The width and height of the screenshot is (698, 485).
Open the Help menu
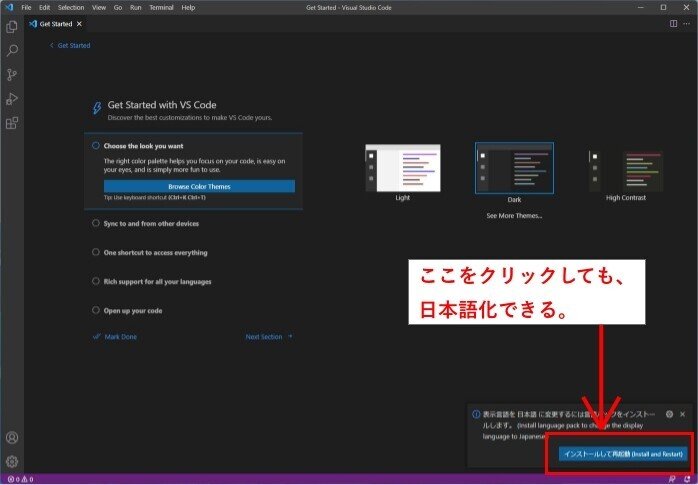pos(188,7)
